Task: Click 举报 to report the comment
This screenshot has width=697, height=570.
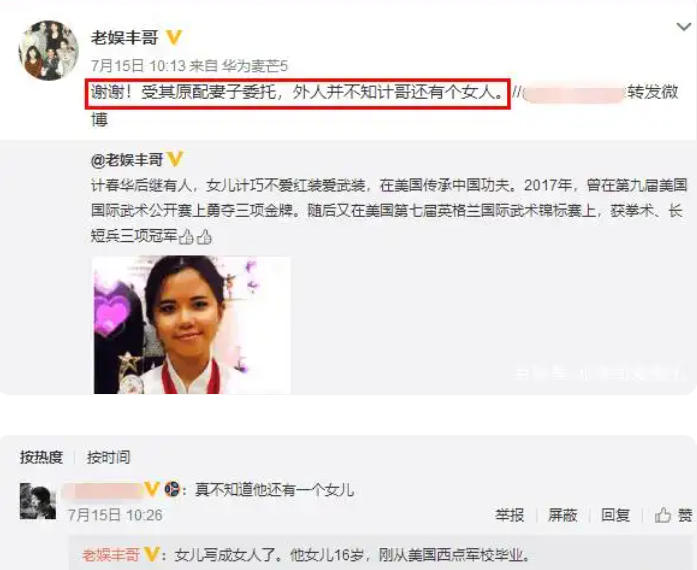Action: [x=510, y=515]
